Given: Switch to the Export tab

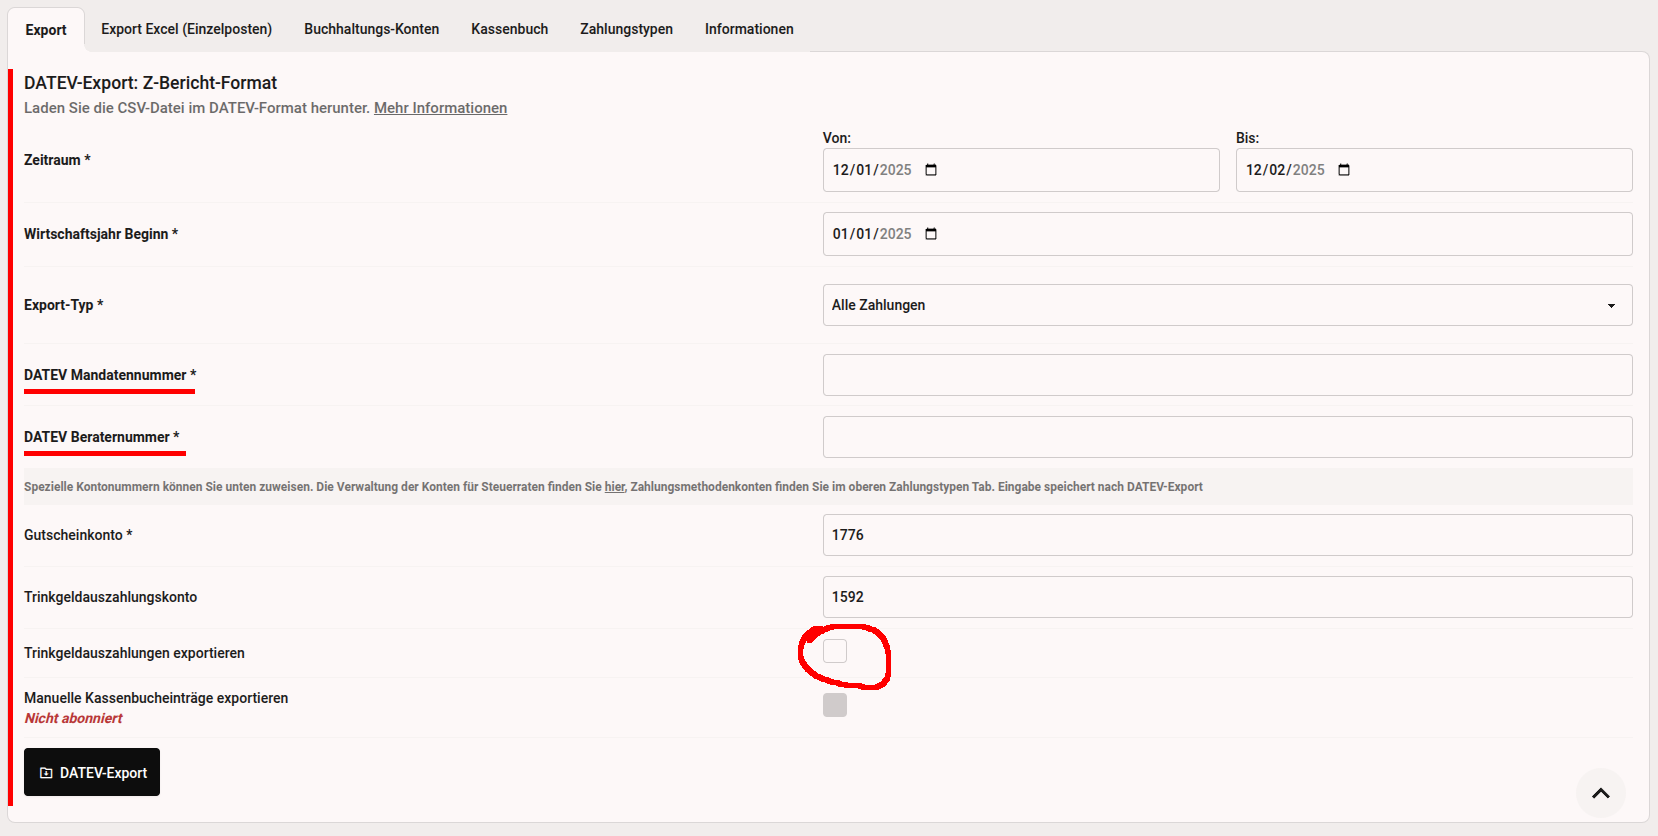Looking at the screenshot, I should click(x=46, y=29).
